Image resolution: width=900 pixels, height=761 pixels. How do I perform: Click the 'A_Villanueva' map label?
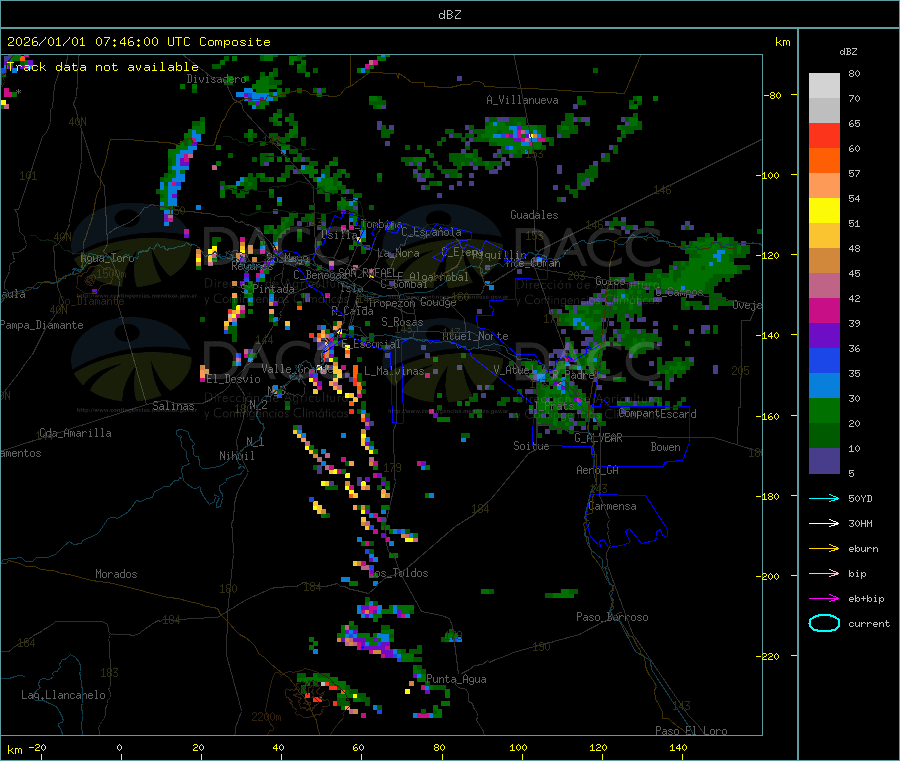pos(522,100)
